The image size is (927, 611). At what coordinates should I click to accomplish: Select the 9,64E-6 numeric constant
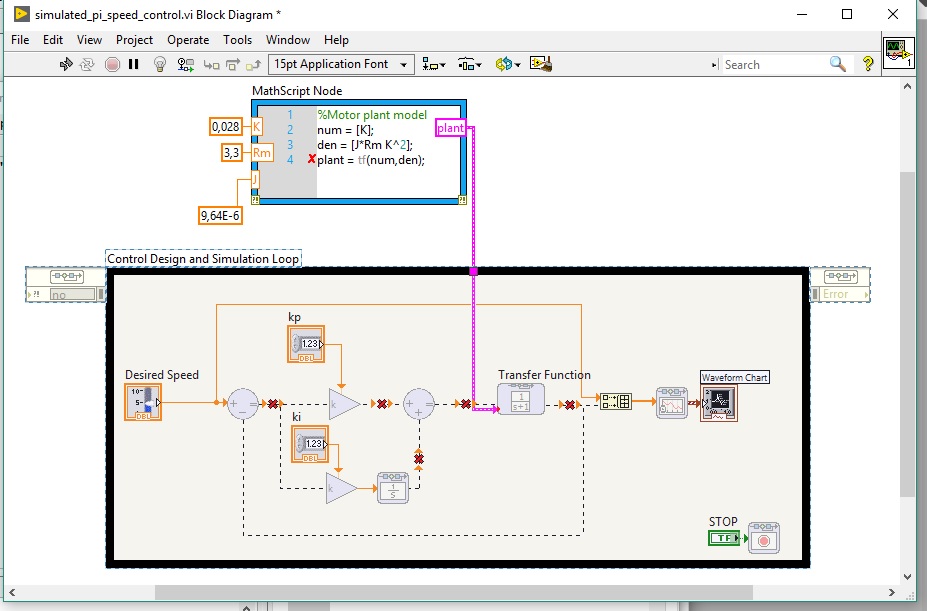(x=220, y=215)
